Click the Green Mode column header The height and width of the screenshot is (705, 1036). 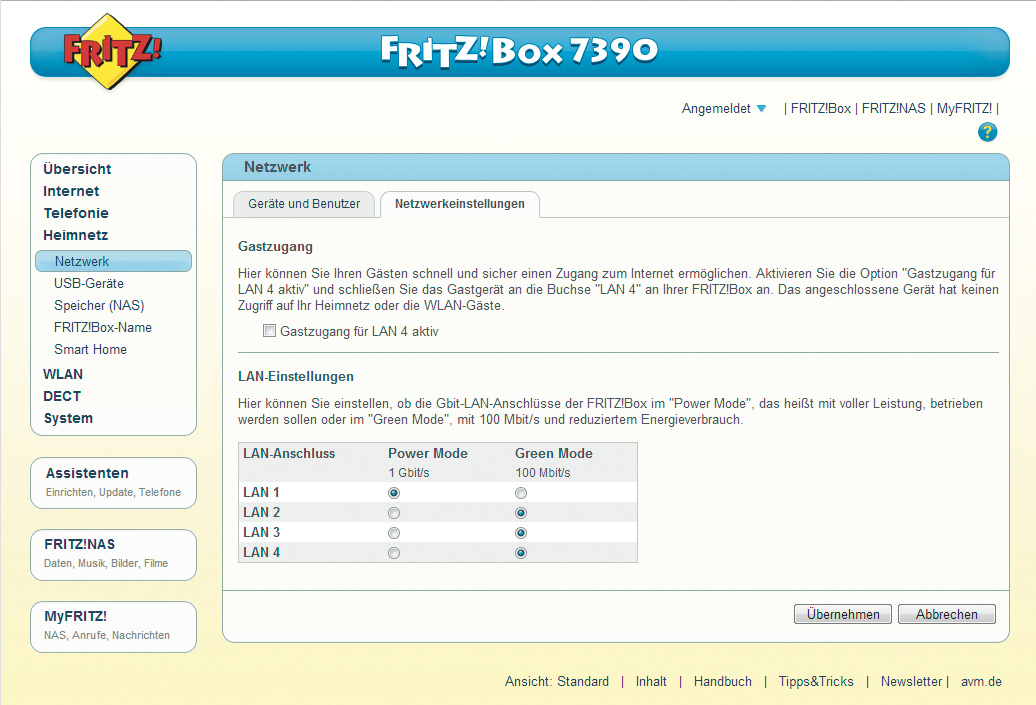point(554,453)
